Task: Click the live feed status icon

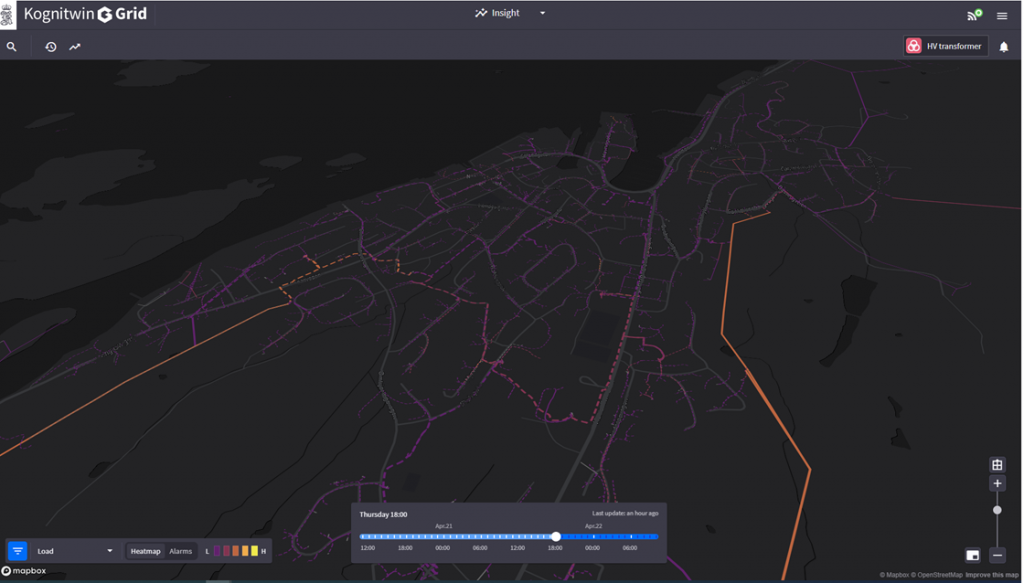Action: pyautogui.click(x=973, y=15)
